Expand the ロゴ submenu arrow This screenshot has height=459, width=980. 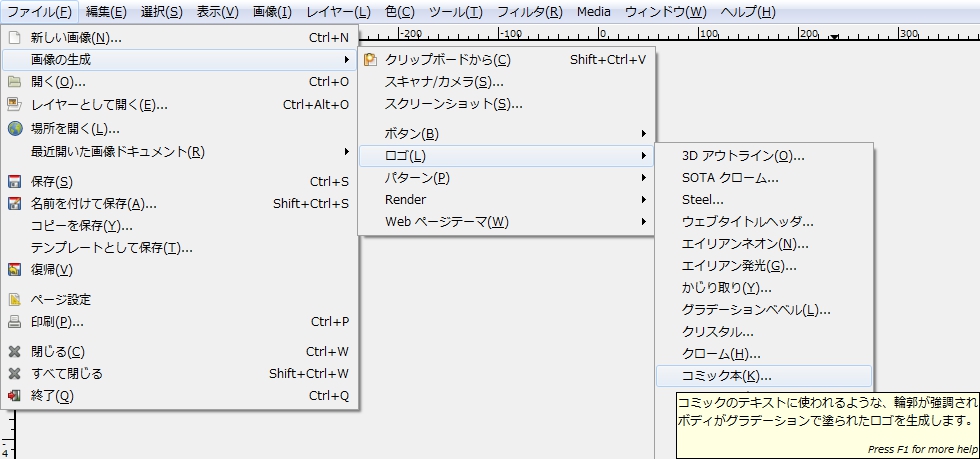click(x=643, y=156)
